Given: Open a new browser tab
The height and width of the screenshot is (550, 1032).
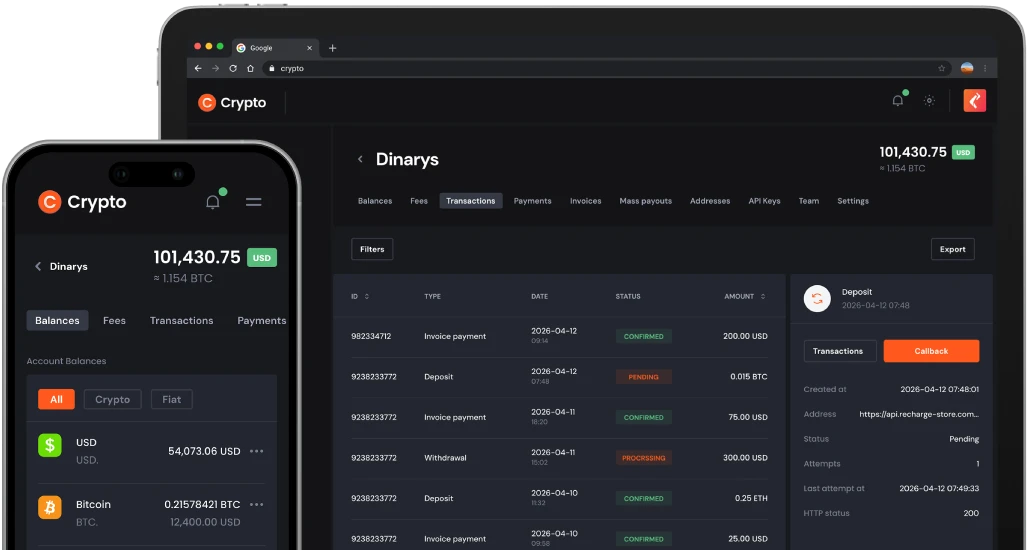Looking at the screenshot, I should 332,48.
